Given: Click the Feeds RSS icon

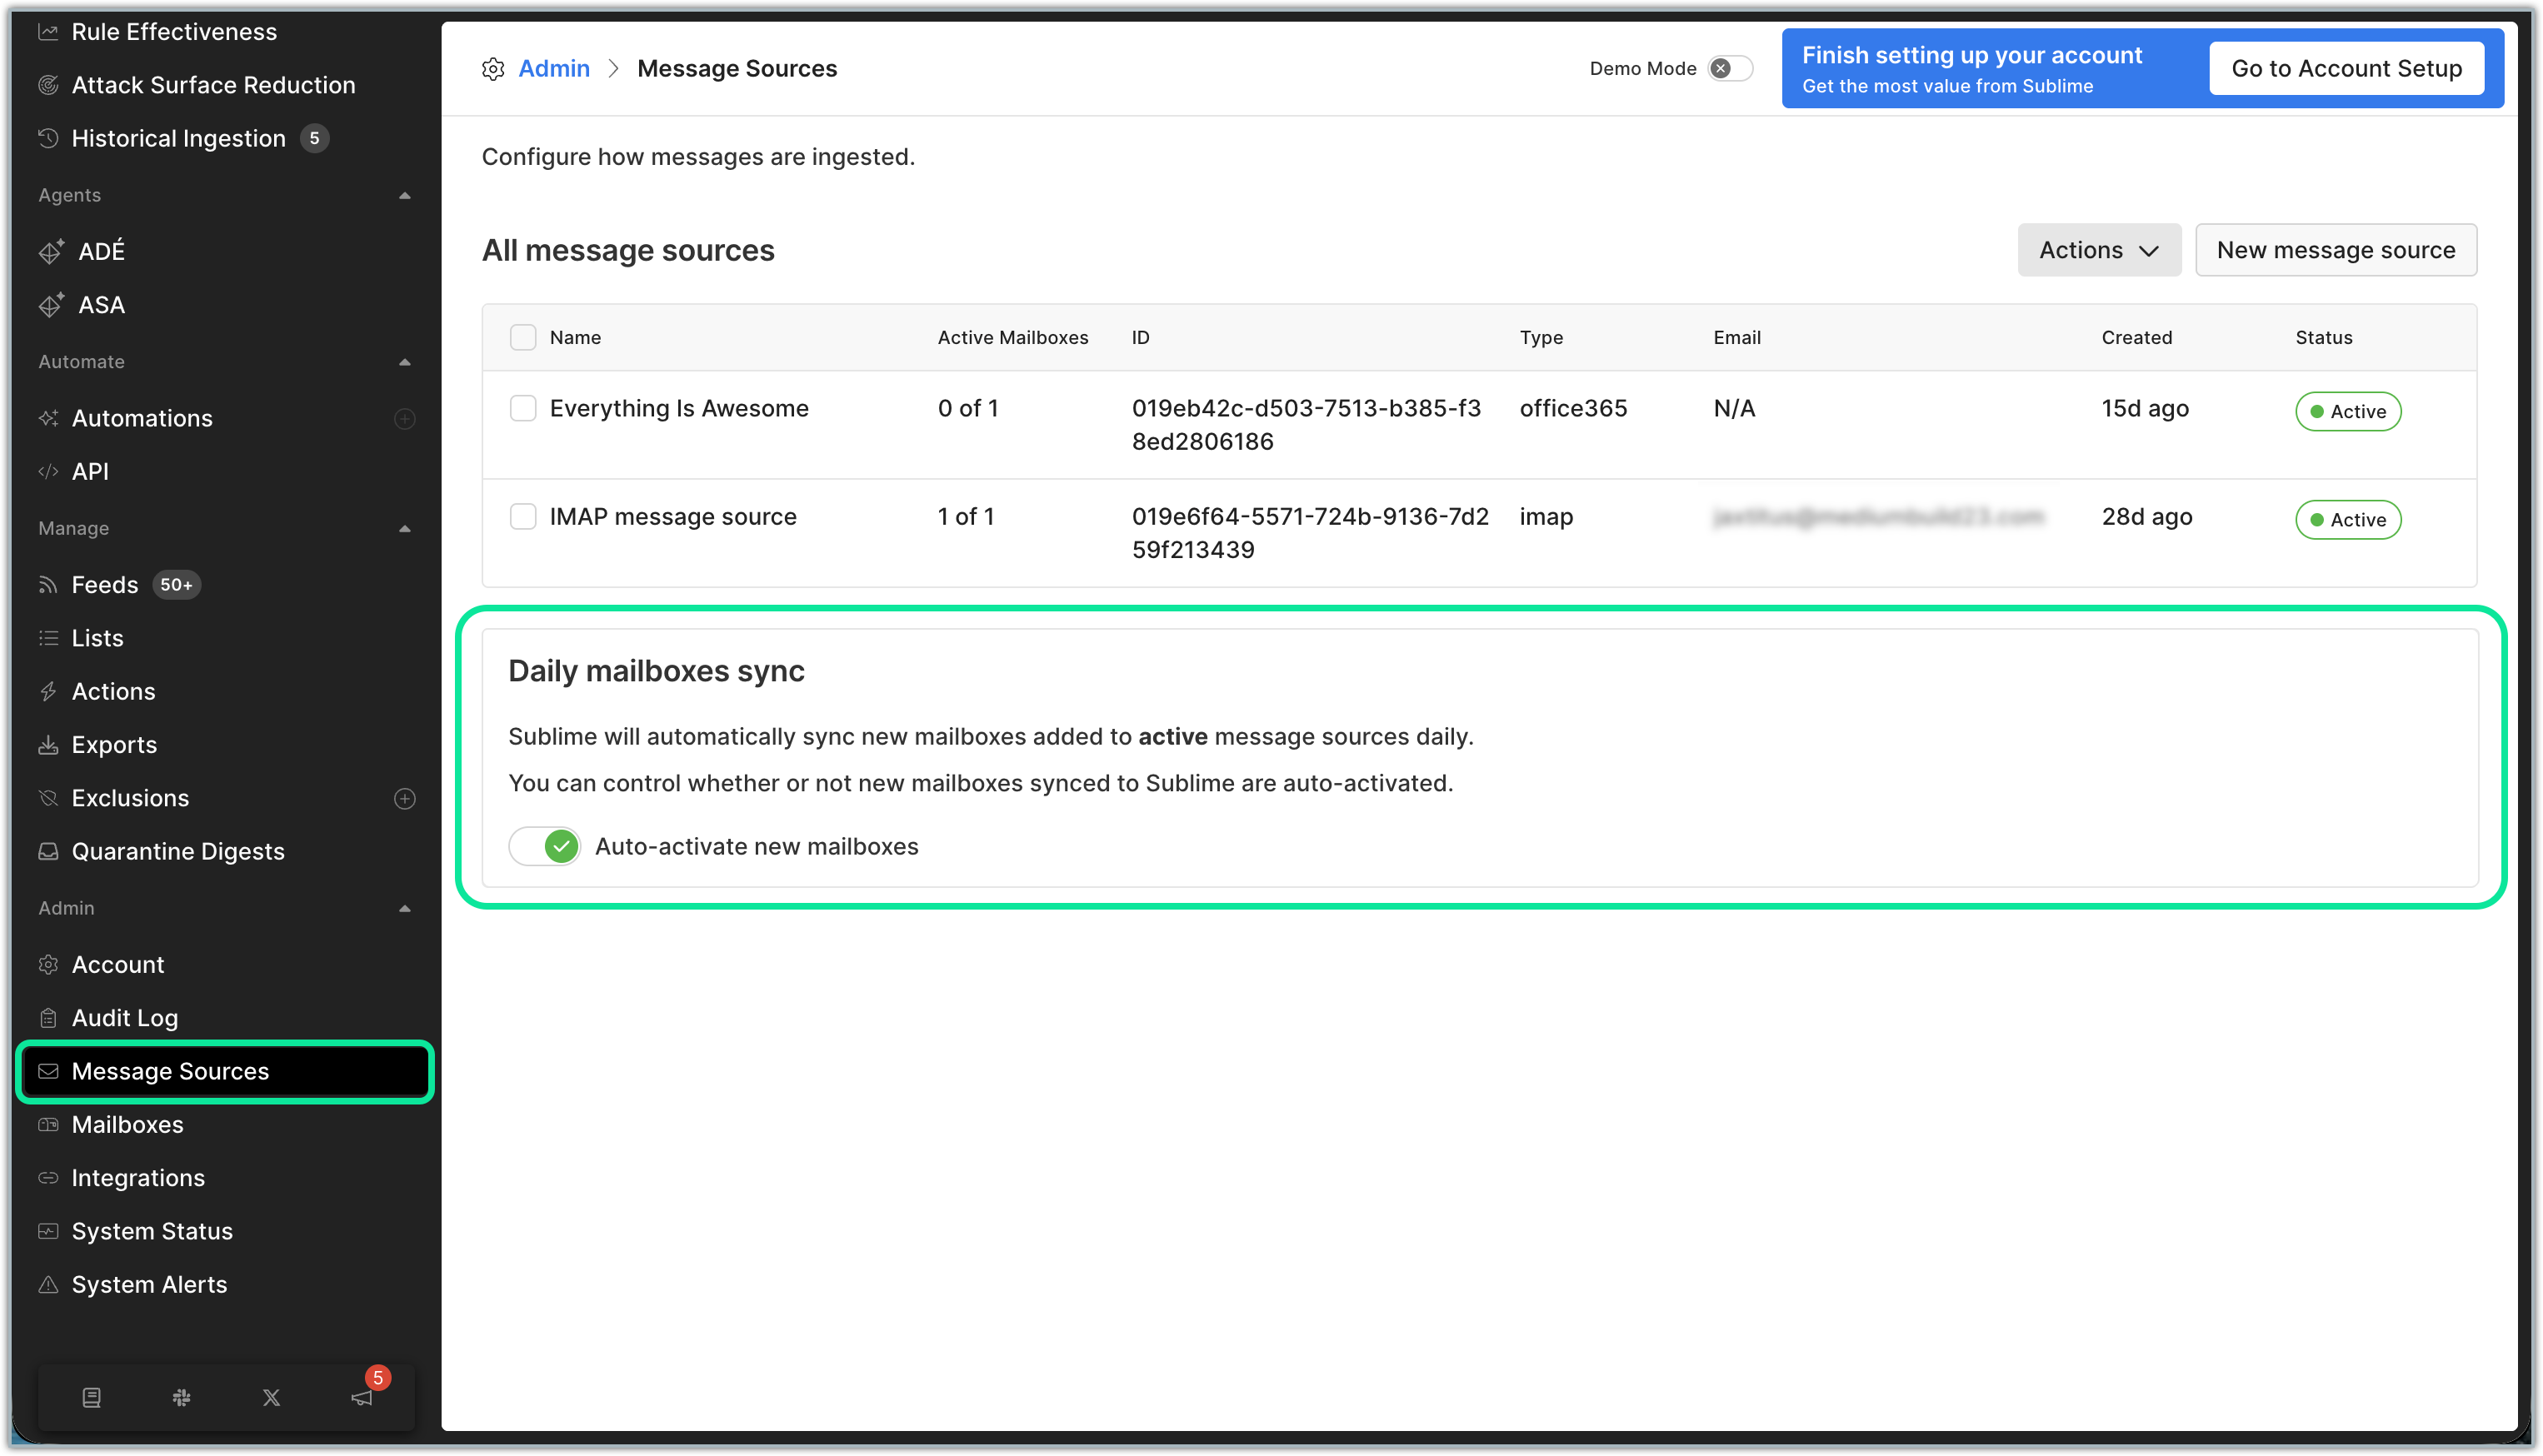Looking at the screenshot, I should 48,585.
